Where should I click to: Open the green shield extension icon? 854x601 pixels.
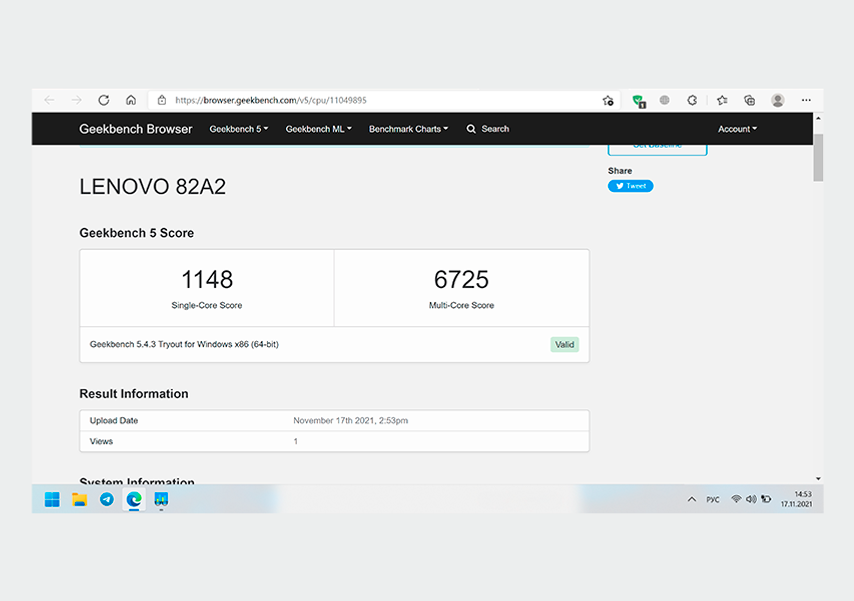tap(638, 101)
